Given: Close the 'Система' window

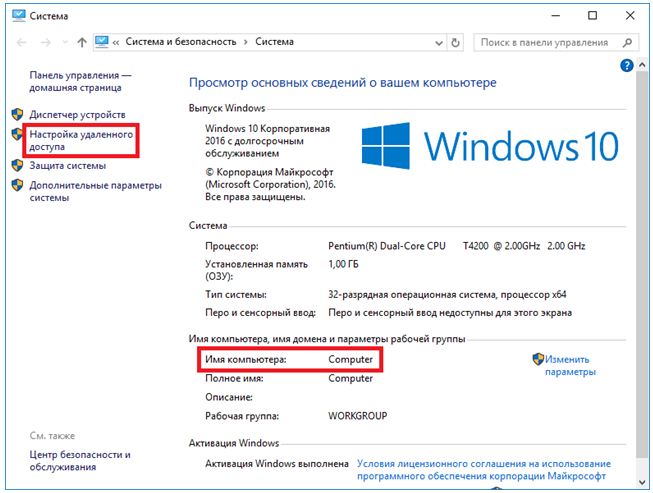Looking at the screenshot, I should [x=630, y=16].
